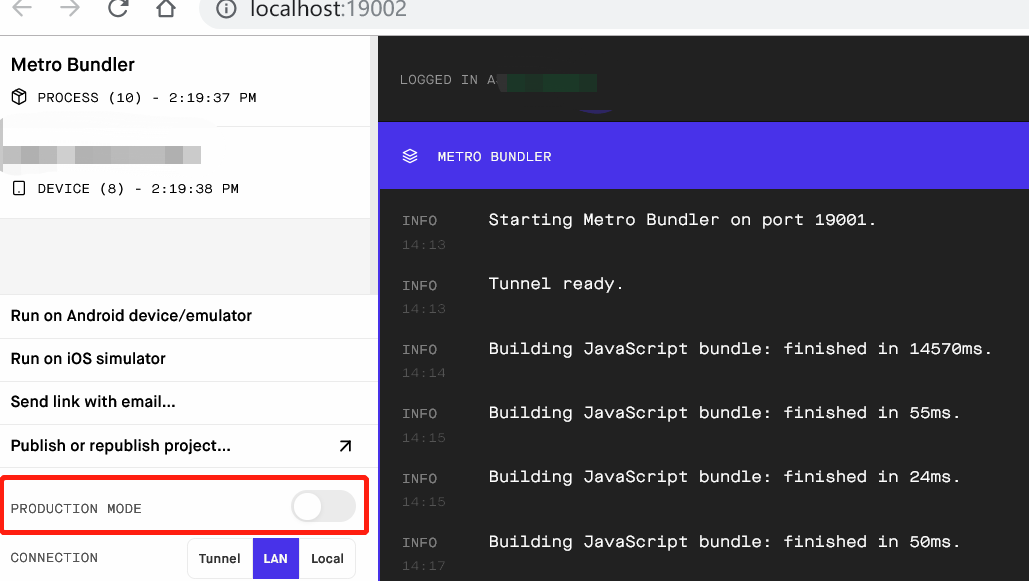Screen dimensions: 1029x581
Task: Toggle the Production Mode switch
Action: pos(324,506)
